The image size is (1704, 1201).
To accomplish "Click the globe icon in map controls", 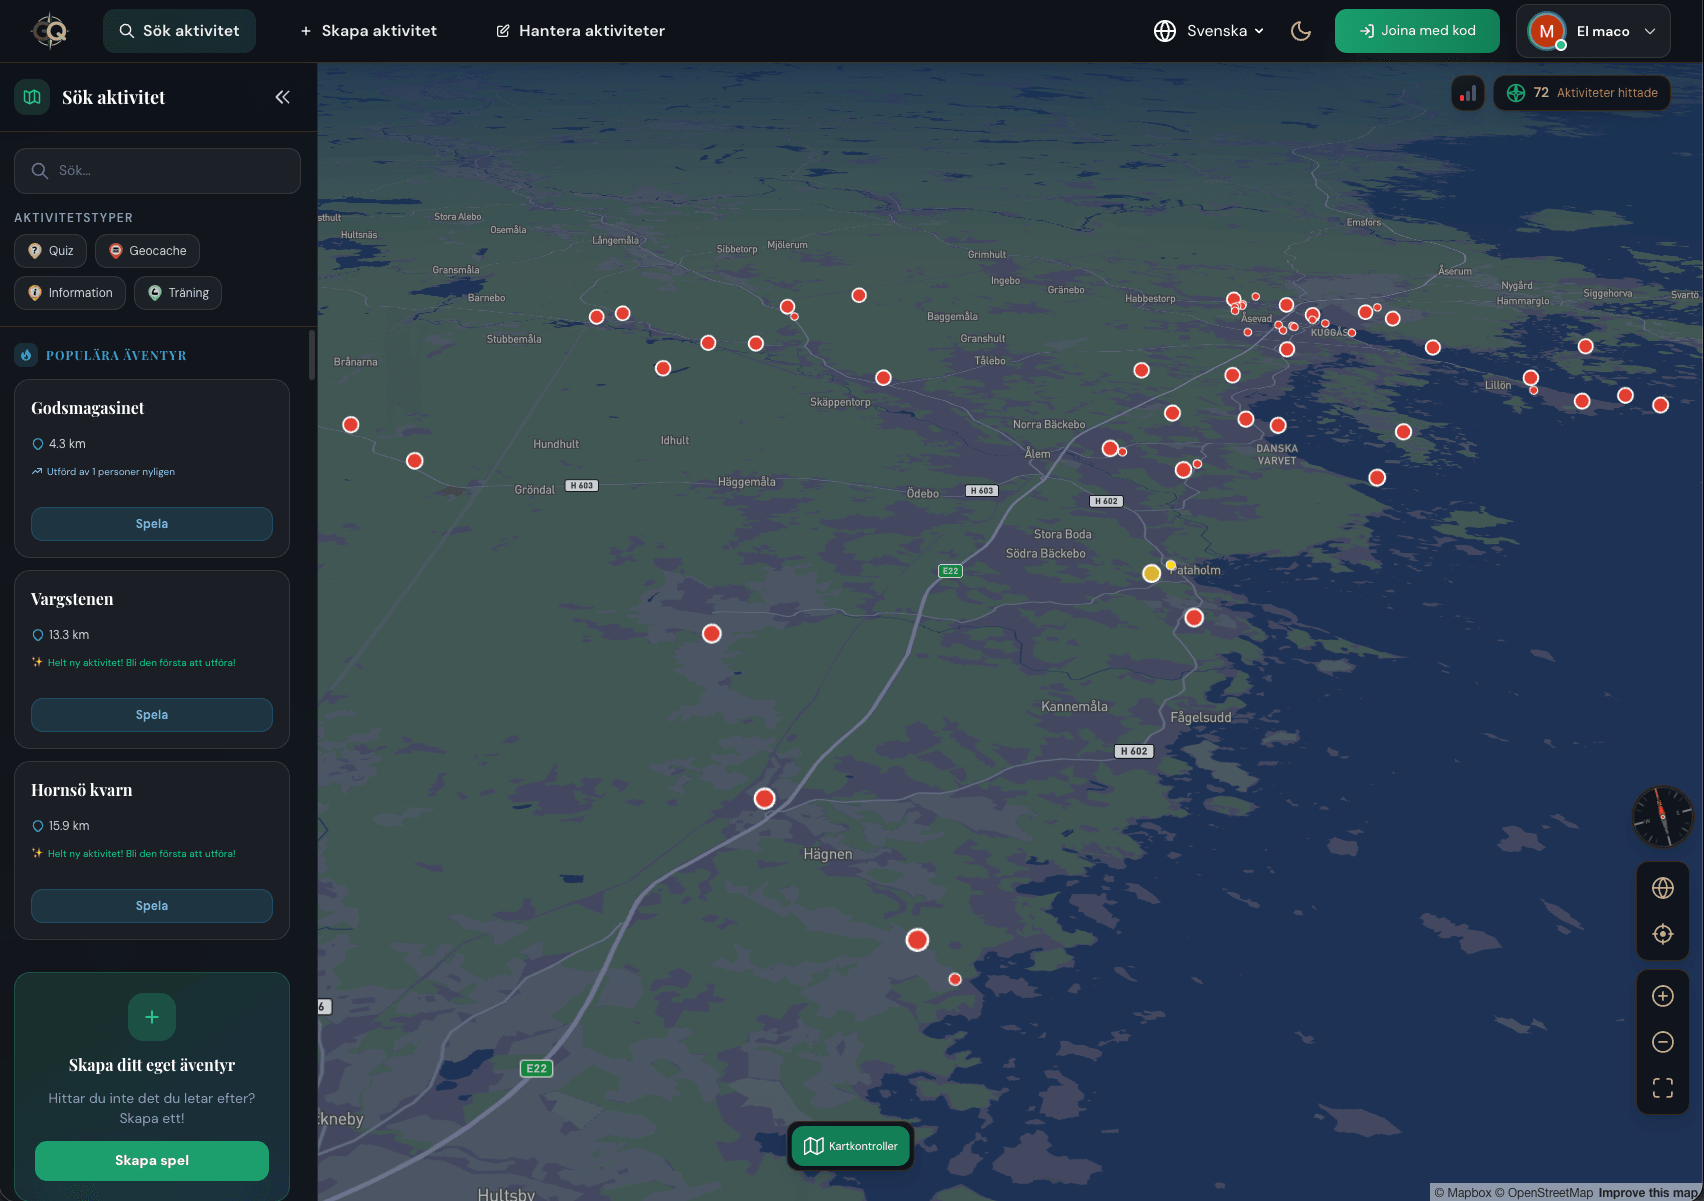I will pos(1662,888).
